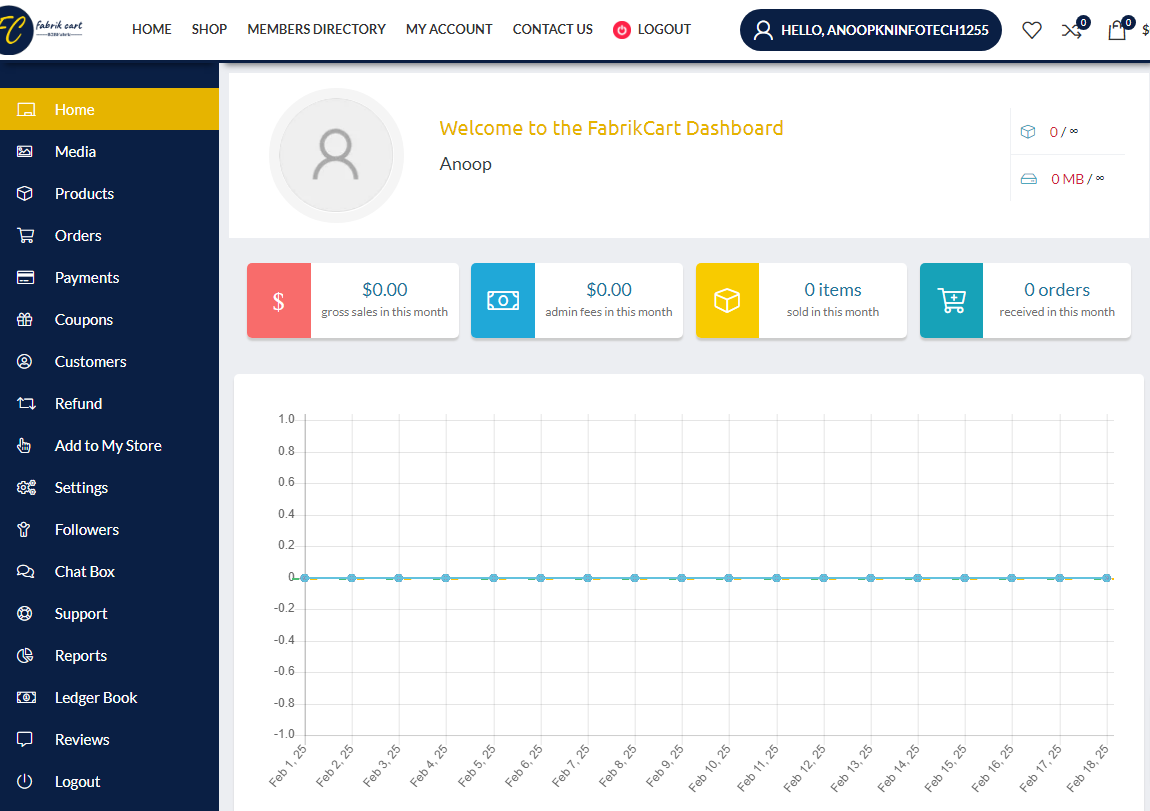The width and height of the screenshot is (1150, 811).
Task: View Followers in the sidebar
Action: 87,529
